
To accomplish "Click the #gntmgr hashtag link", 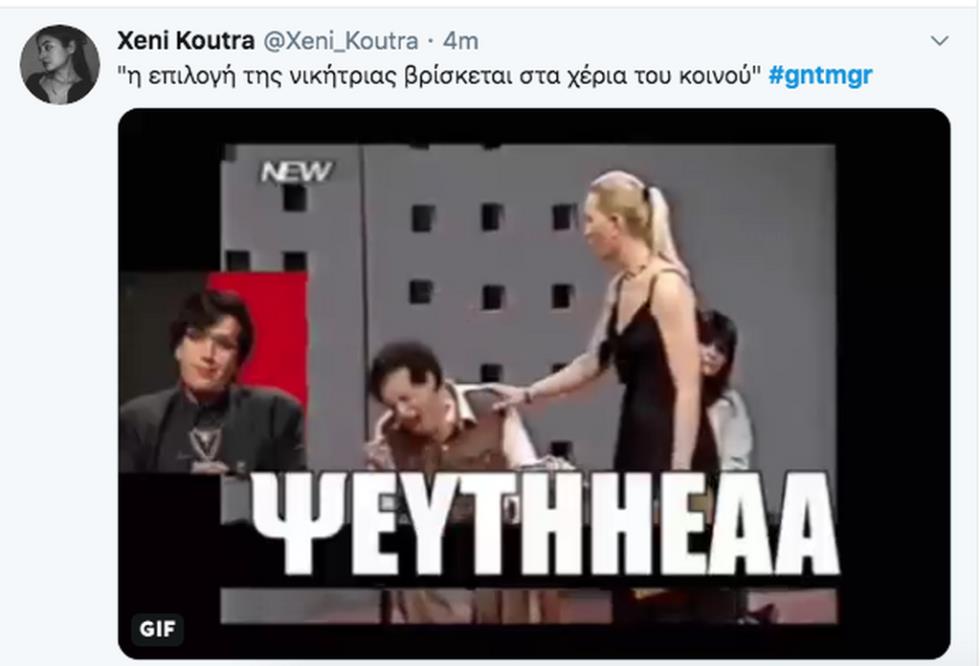I will point(820,76).
